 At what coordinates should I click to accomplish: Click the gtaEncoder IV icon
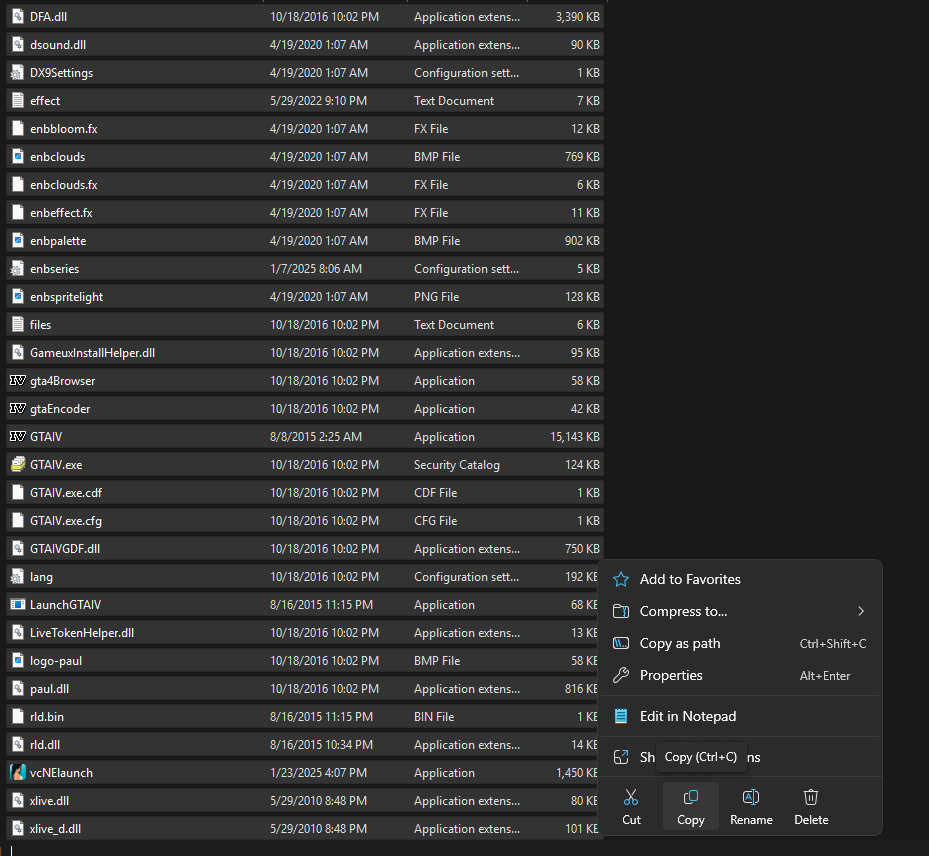[x=18, y=409]
